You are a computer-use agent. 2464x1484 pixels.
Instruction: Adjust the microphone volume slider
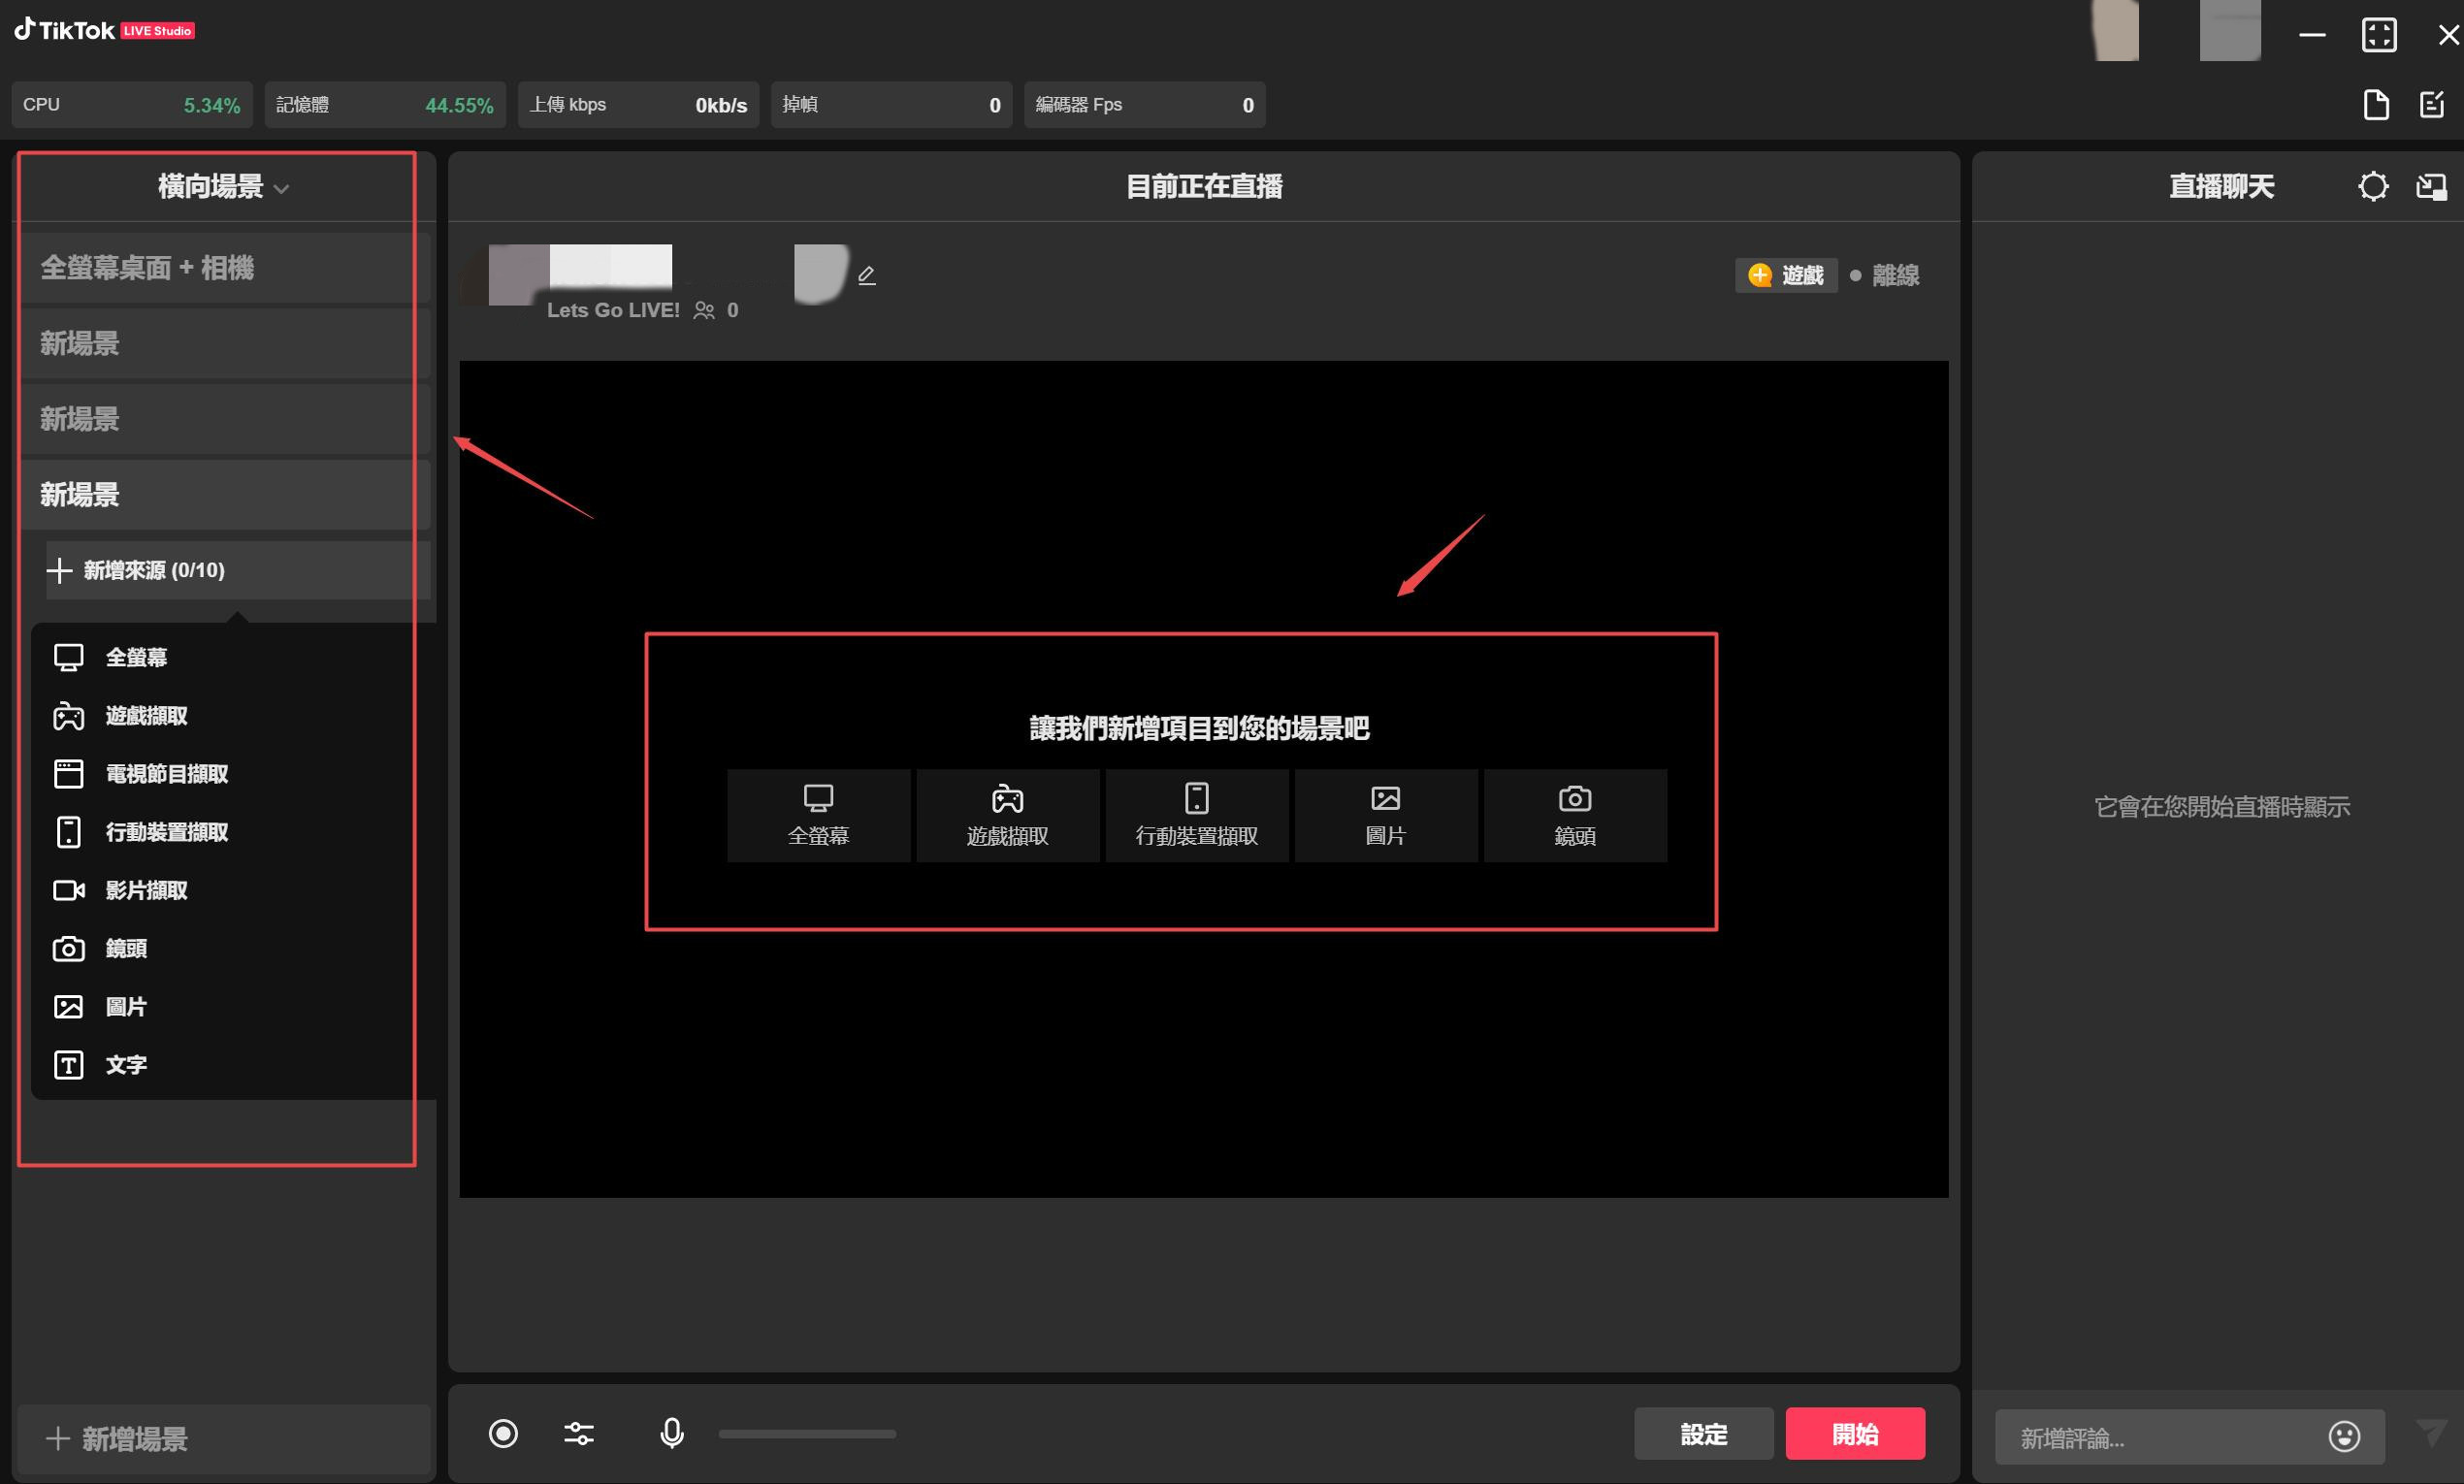(807, 1434)
